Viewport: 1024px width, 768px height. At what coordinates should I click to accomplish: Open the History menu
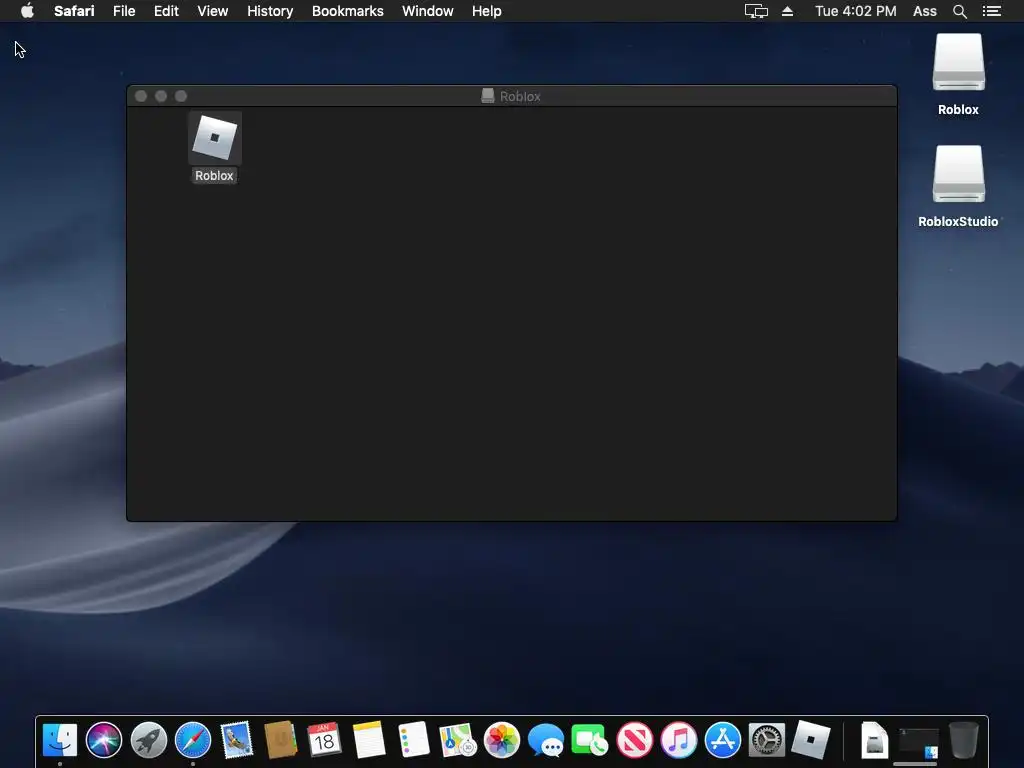(270, 11)
